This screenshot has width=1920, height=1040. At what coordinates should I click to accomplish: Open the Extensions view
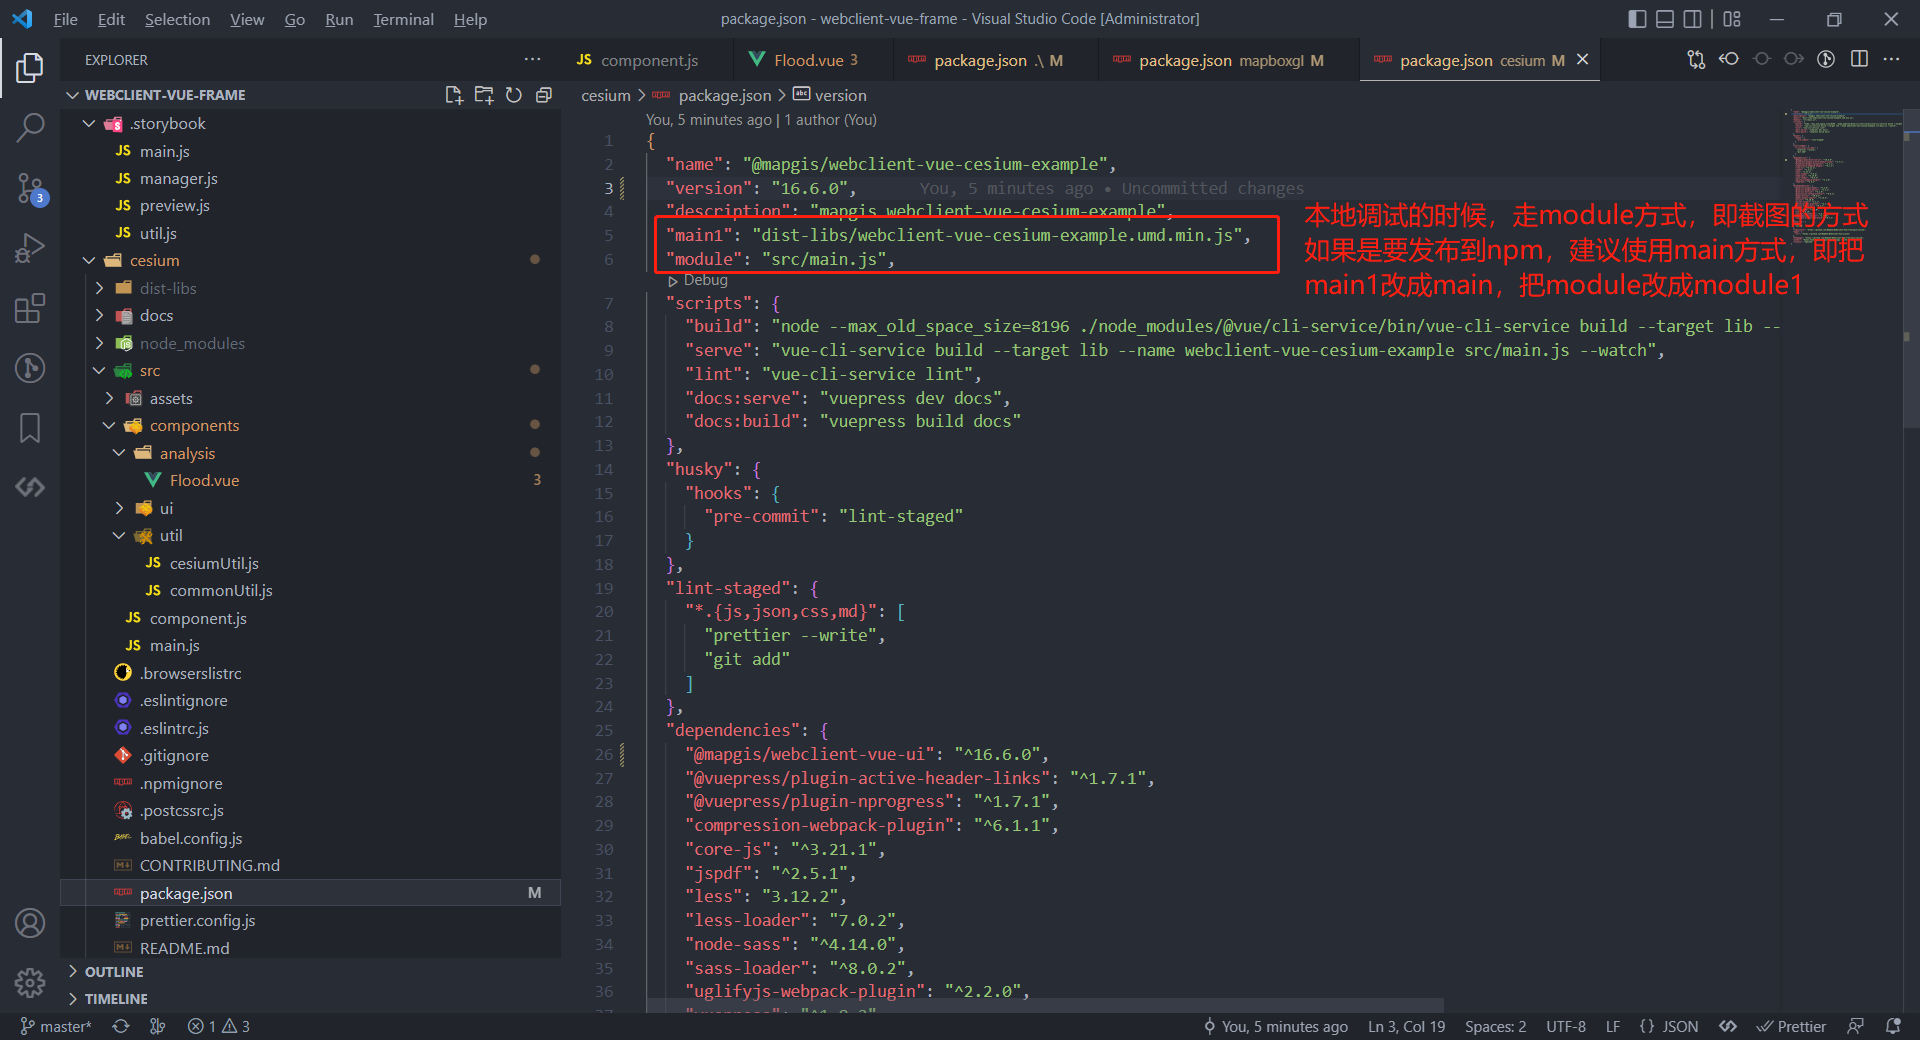click(30, 308)
